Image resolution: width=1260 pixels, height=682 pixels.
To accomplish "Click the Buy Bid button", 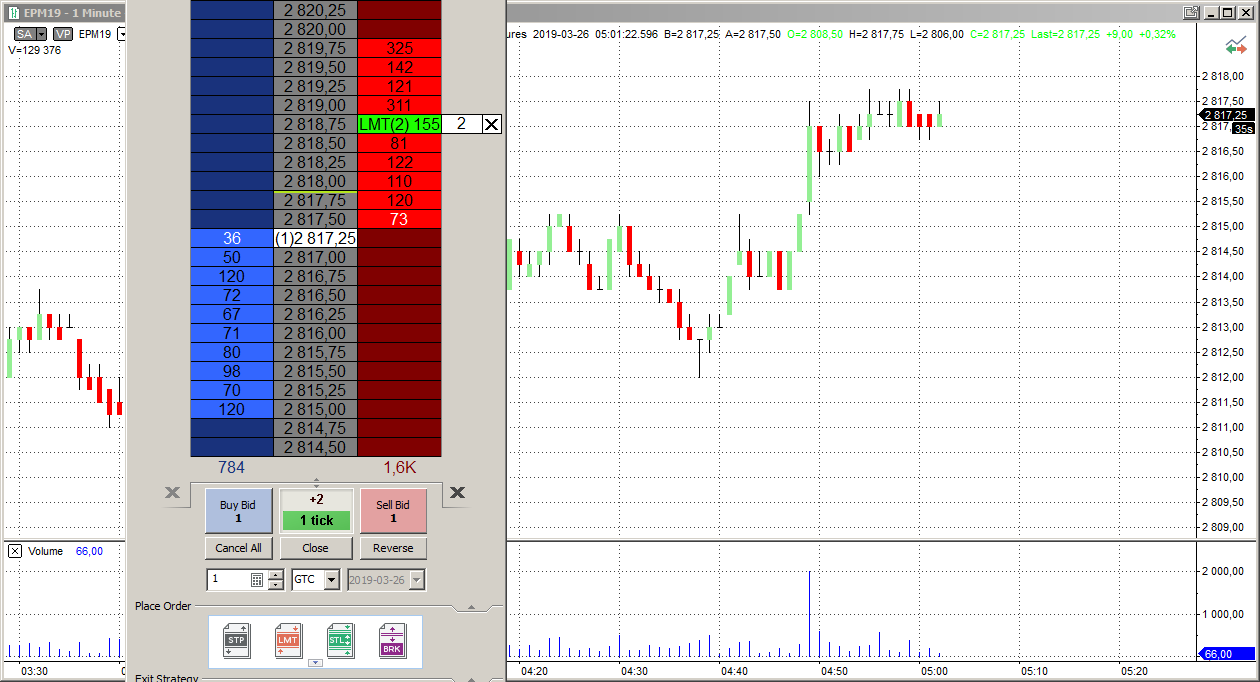I will pyautogui.click(x=238, y=511).
